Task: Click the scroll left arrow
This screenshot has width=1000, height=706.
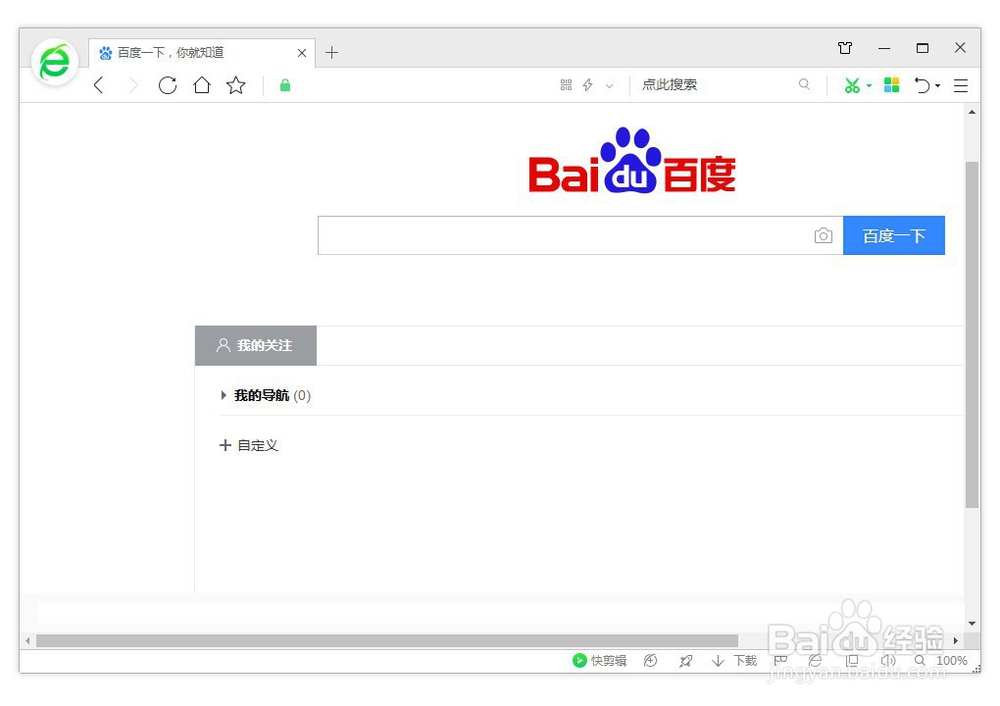Action: [x=27, y=640]
